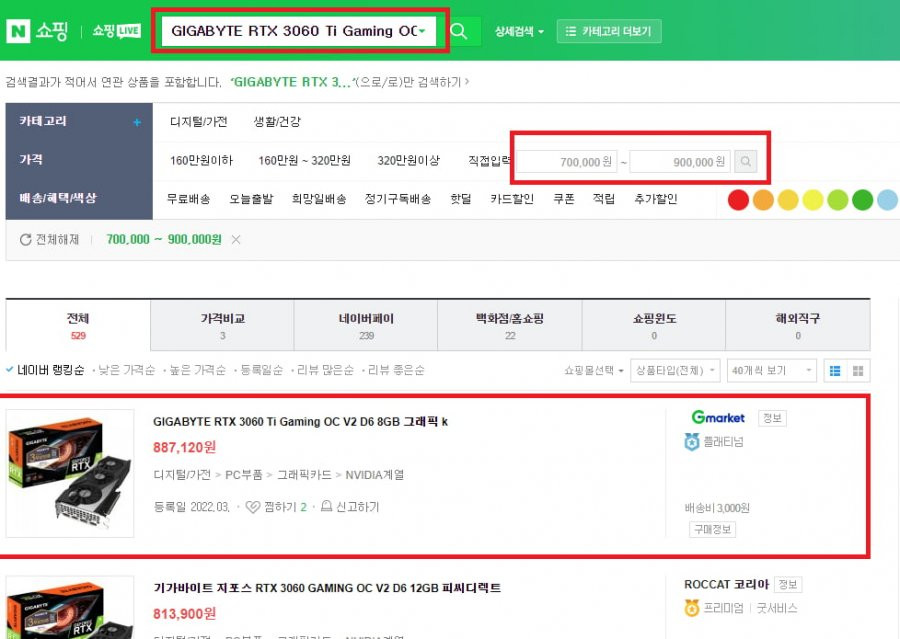Filter price 320만원이상
This screenshot has width=900, height=639.
point(408,160)
